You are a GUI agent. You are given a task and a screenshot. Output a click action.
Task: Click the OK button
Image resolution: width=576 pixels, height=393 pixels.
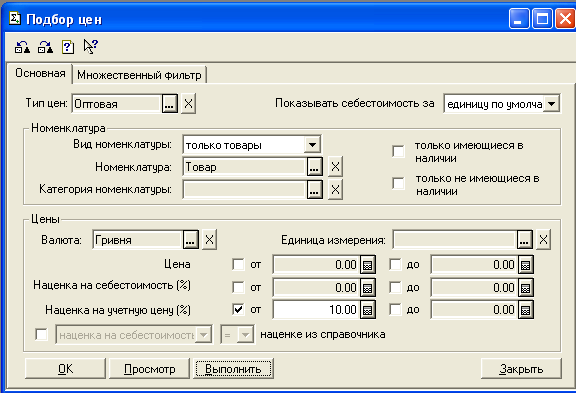point(65,369)
